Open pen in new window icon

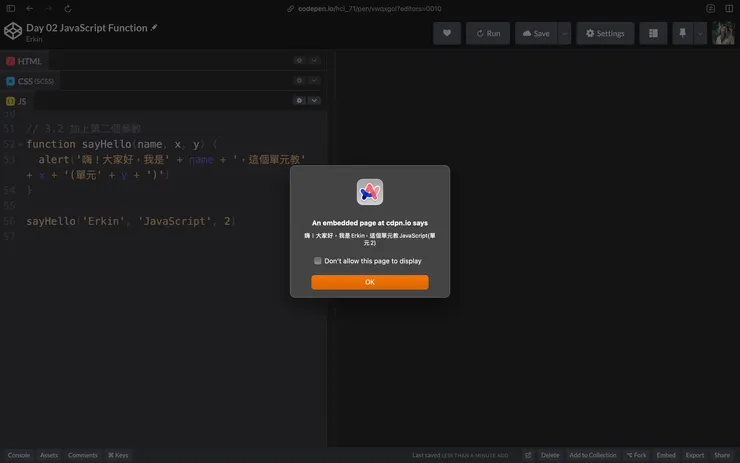[528, 455]
